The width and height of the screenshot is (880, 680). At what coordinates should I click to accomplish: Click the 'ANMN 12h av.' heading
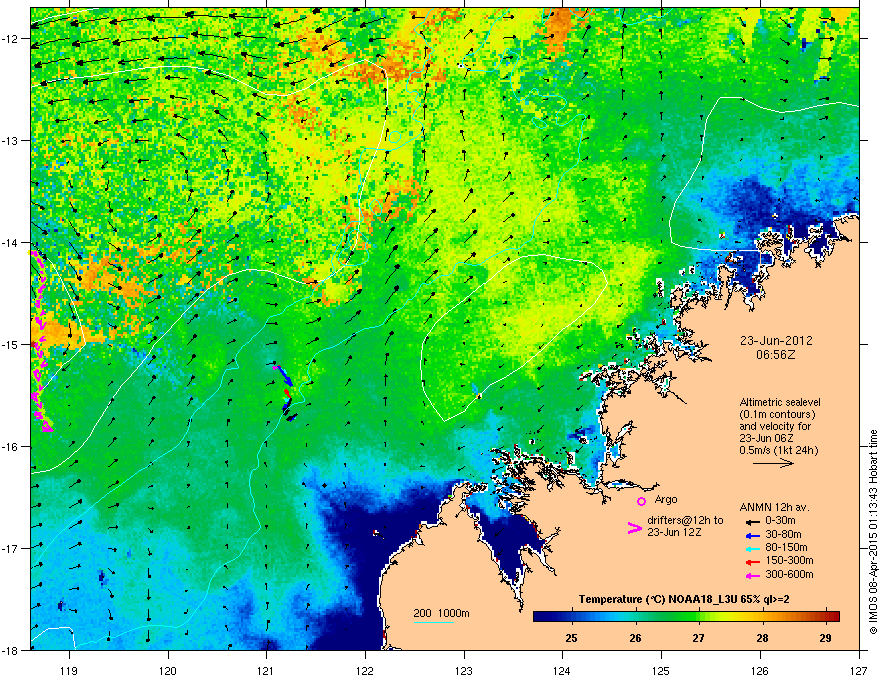774,508
